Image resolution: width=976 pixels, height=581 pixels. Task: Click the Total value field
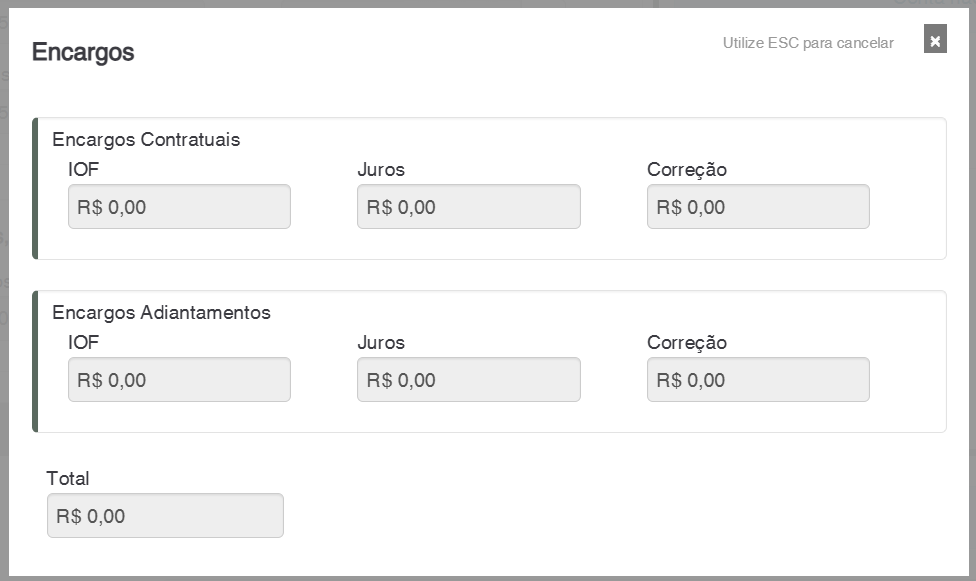click(x=165, y=516)
